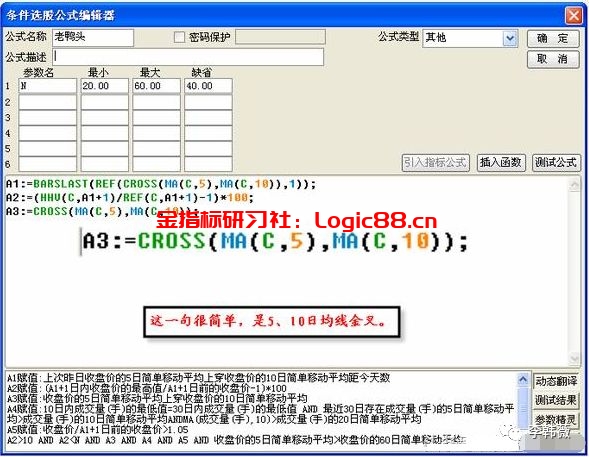Click the 测试公式 button
The width and height of the screenshot is (589, 457).
tap(556, 163)
